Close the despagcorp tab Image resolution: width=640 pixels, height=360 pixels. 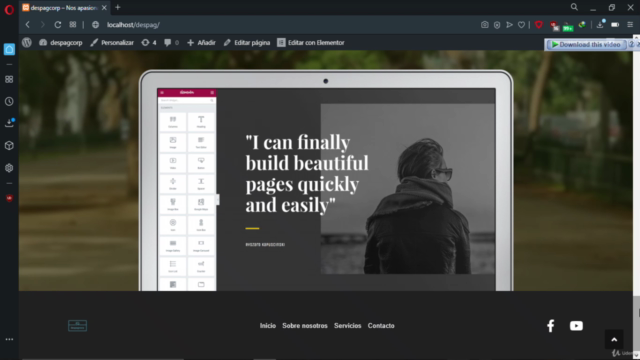(x=104, y=8)
